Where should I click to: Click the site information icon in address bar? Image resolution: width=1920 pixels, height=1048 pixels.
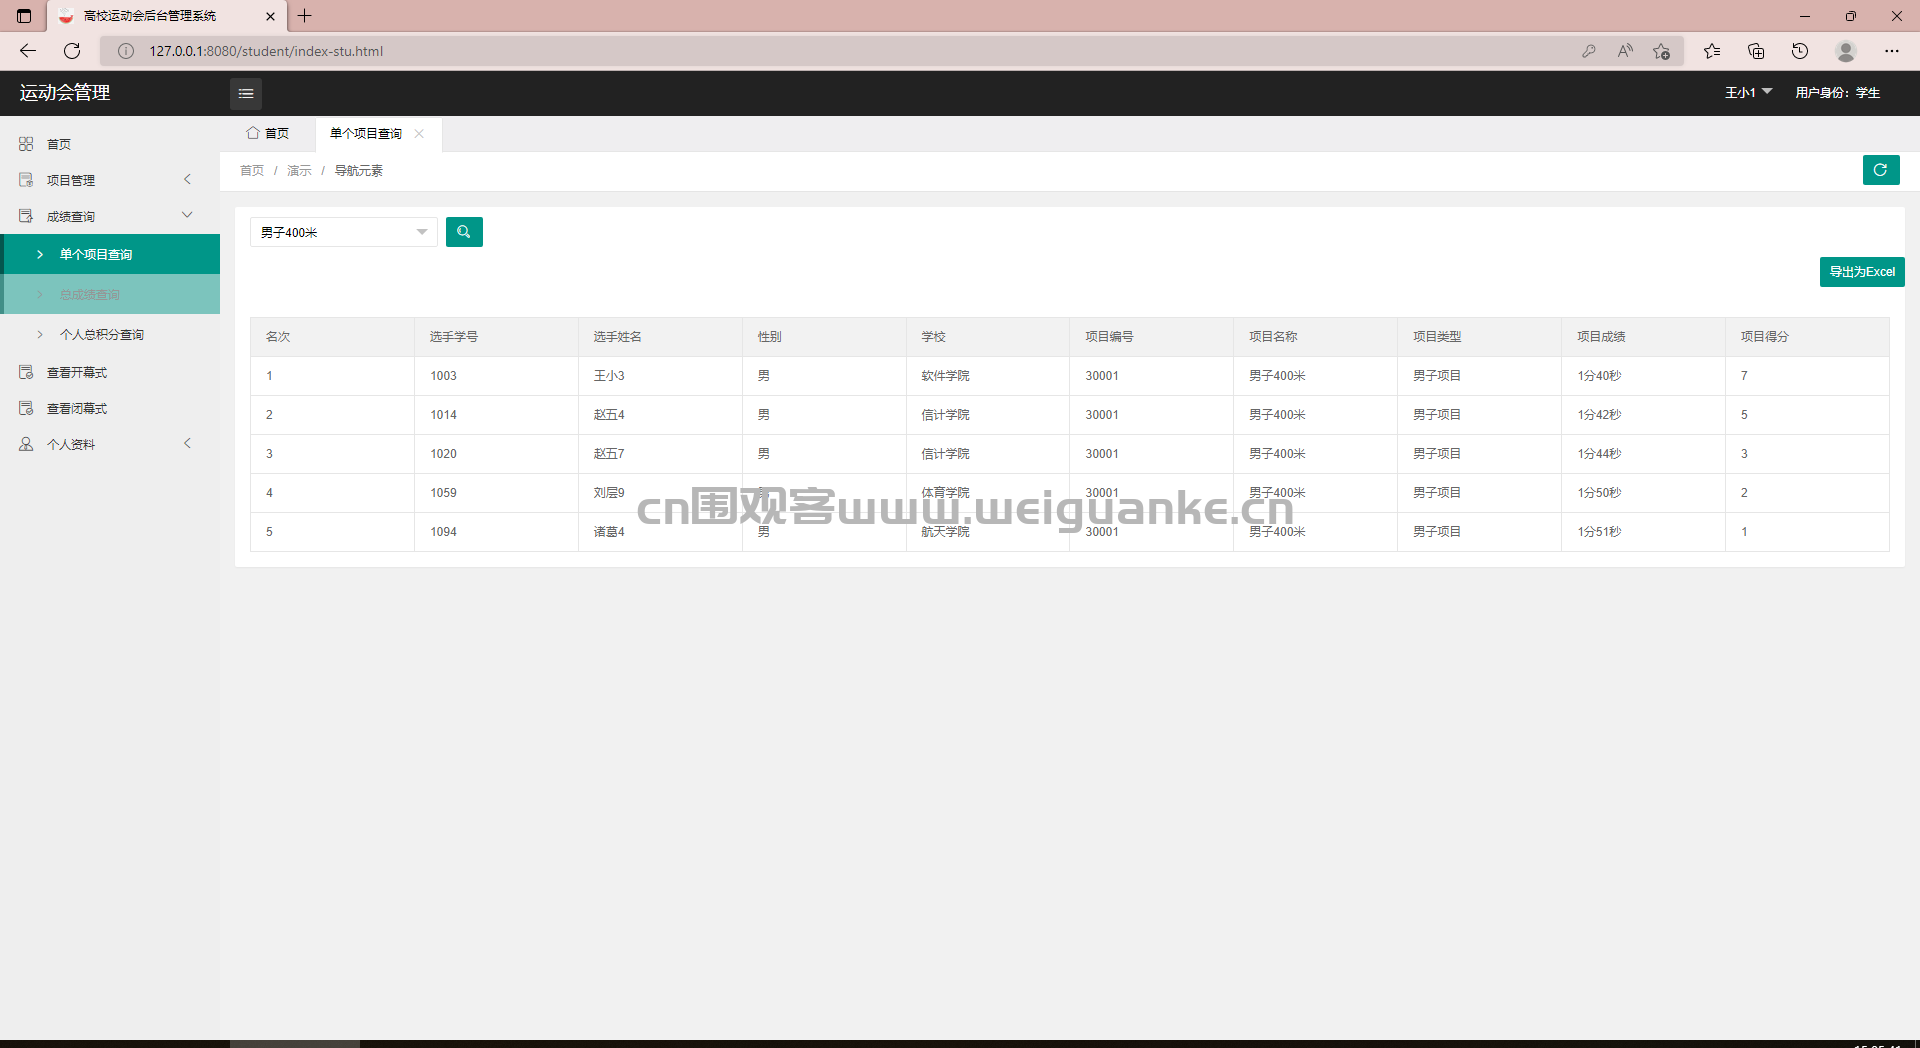tap(126, 51)
